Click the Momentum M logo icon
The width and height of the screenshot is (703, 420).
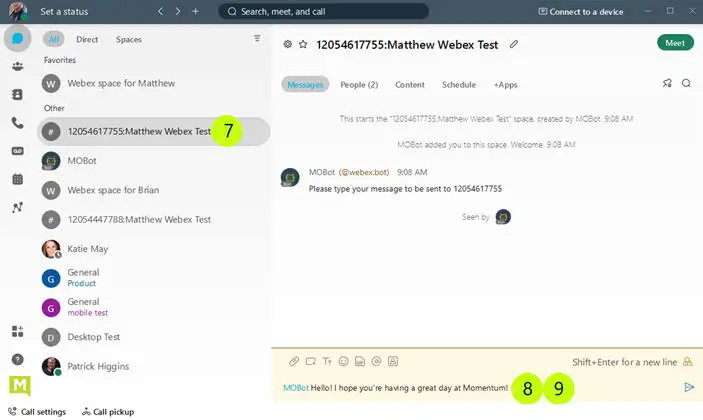coord(20,385)
